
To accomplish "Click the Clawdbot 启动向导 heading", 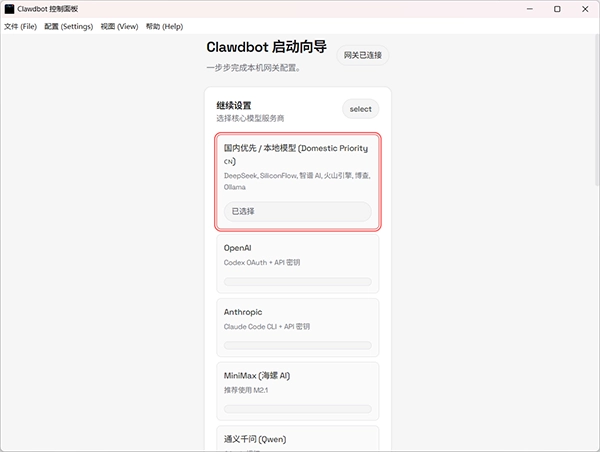I will pyautogui.click(x=266, y=47).
